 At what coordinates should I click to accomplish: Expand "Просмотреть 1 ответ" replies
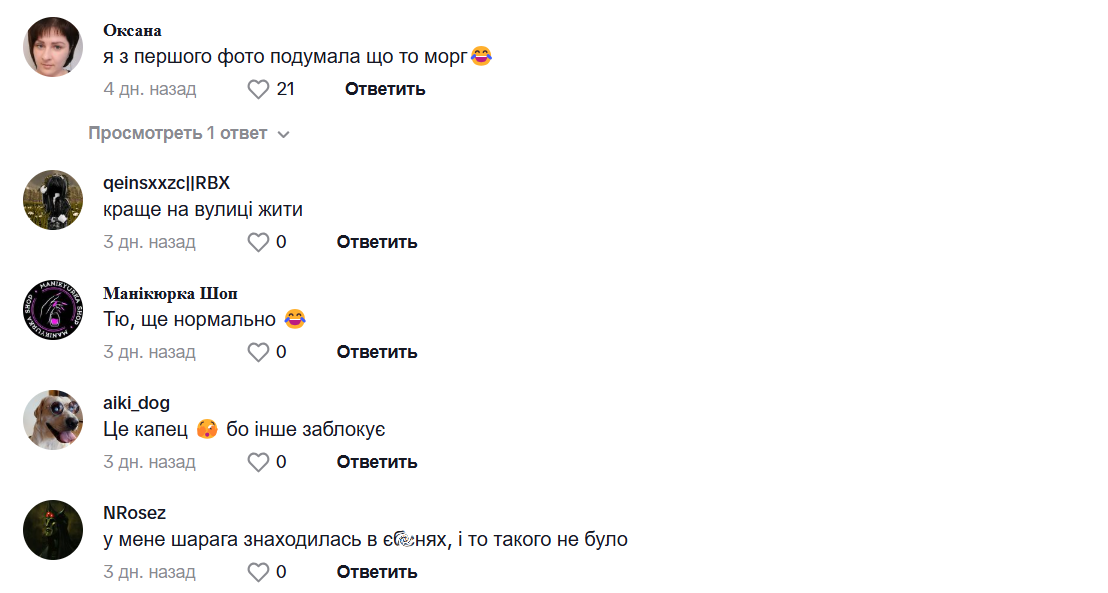(177, 133)
